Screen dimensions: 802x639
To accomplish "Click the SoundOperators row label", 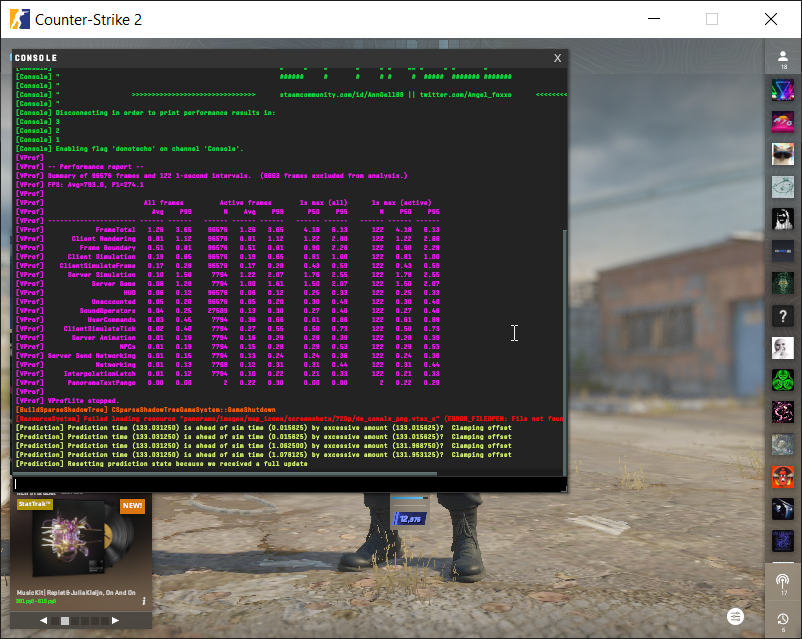I will [107, 311].
